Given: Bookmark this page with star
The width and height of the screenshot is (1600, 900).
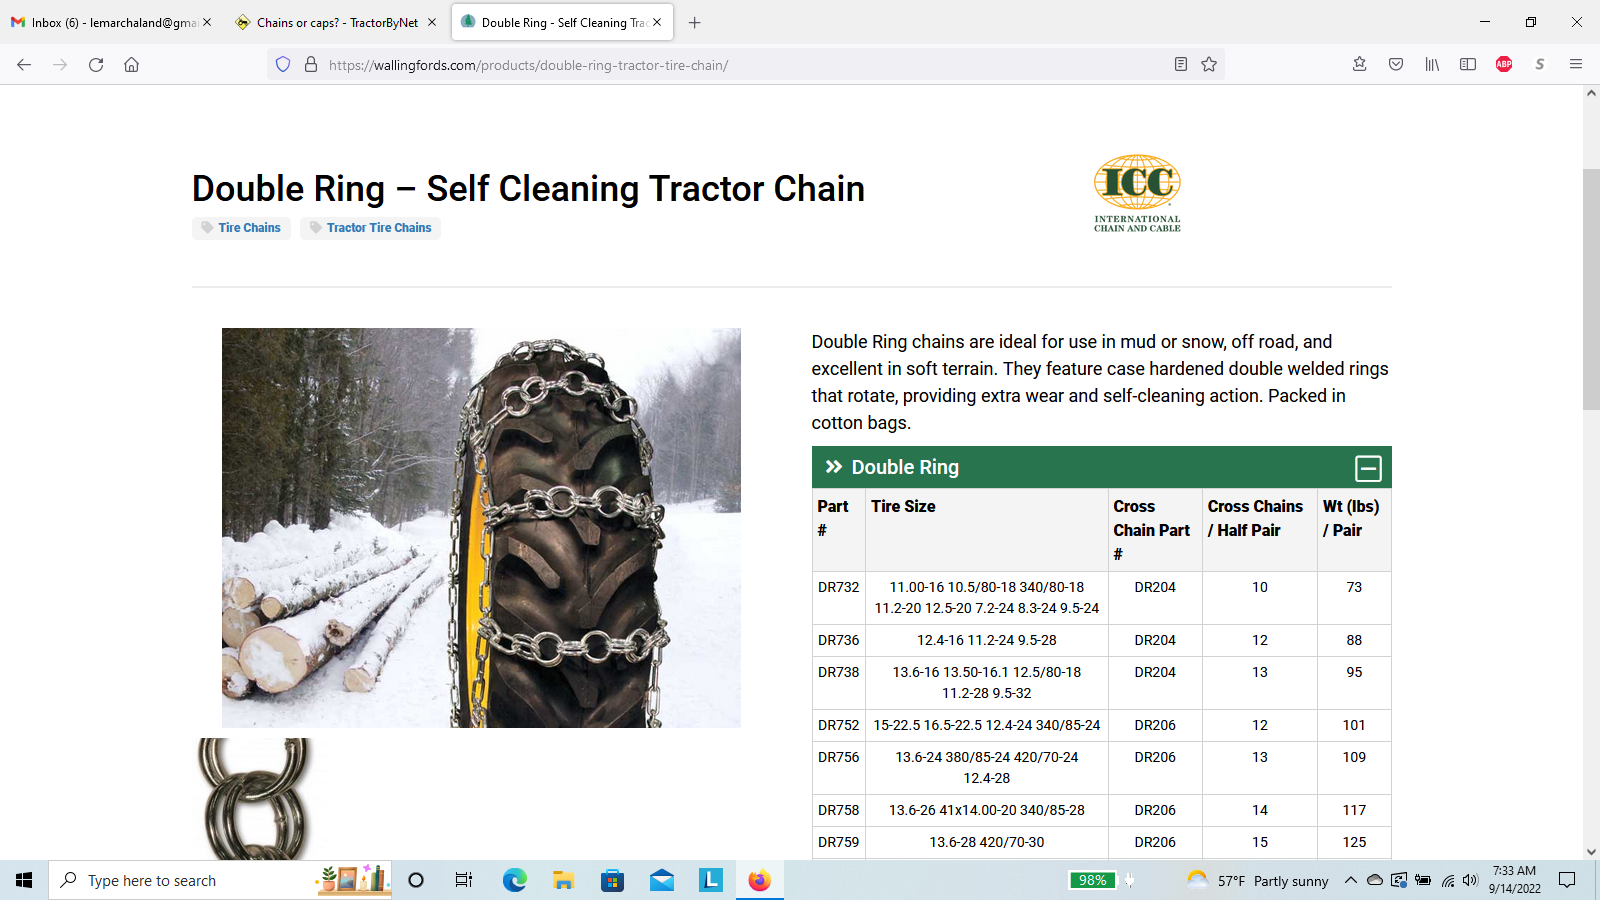Looking at the screenshot, I should tap(1209, 65).
